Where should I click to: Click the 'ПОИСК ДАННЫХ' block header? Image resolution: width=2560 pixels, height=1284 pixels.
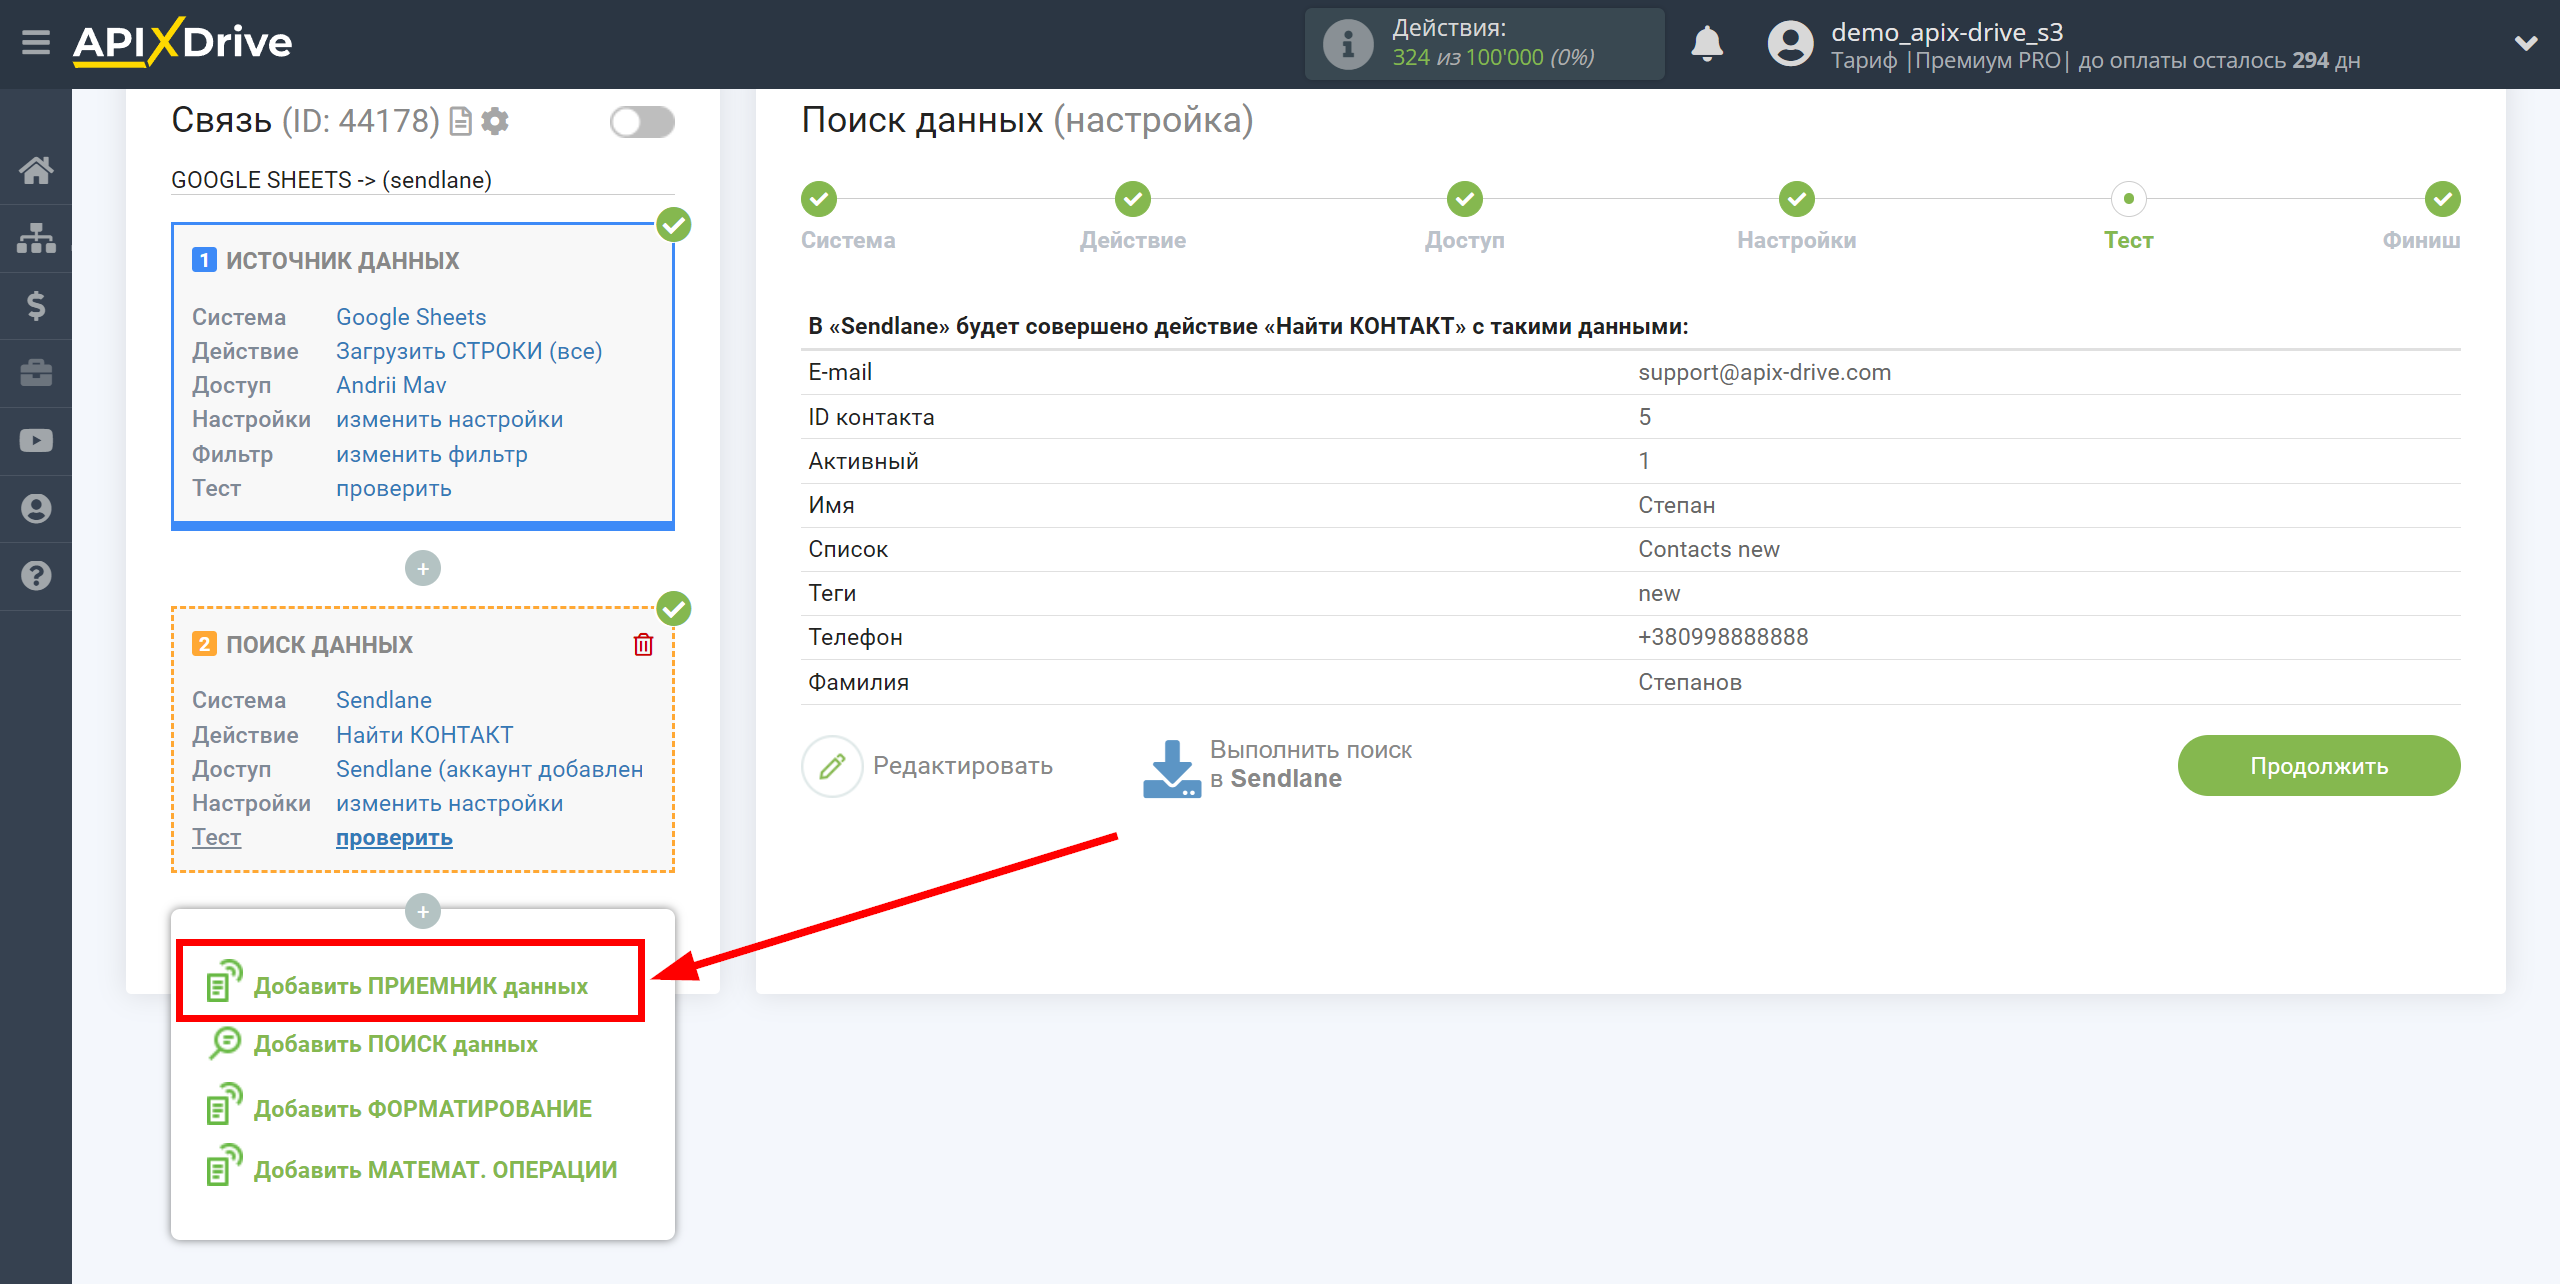[319, 645]
